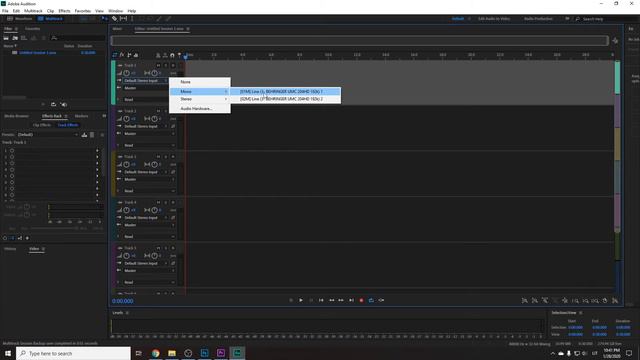The width and height of the screenshot is (640, 360).
Task: Open the Favorites menu
Action: tap(82, 11)
